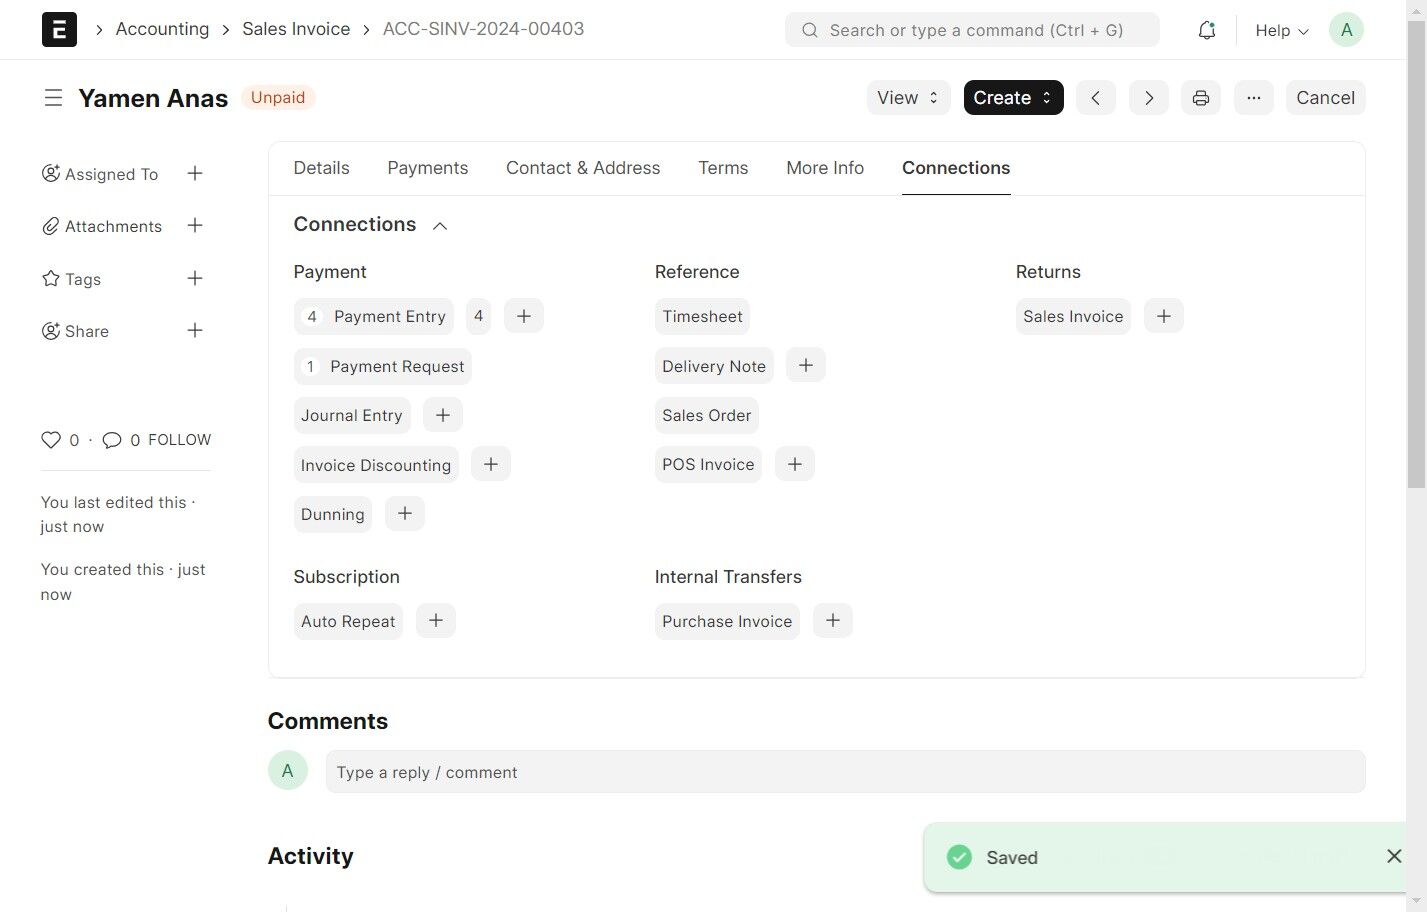Click FOLLOW to follow this invoice

tap(179, 440)
